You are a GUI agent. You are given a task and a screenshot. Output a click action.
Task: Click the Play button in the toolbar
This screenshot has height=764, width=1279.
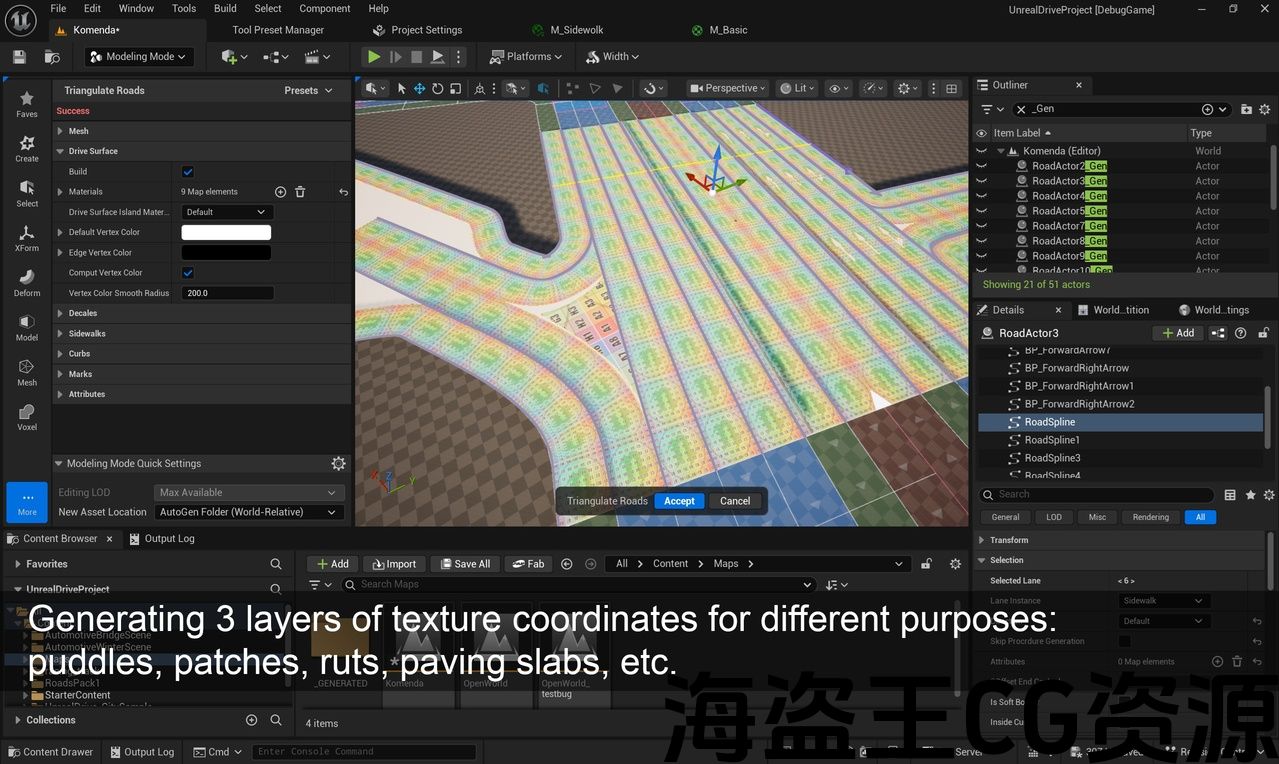click(x=374, y=57)
